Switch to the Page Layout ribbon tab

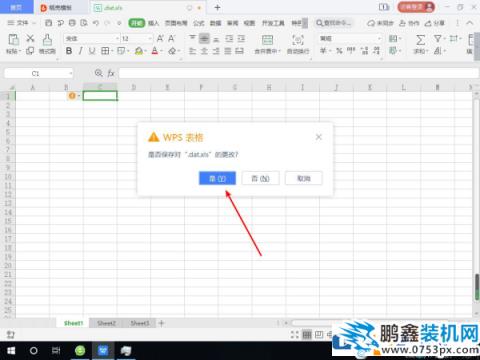click(x=176, y=23)
